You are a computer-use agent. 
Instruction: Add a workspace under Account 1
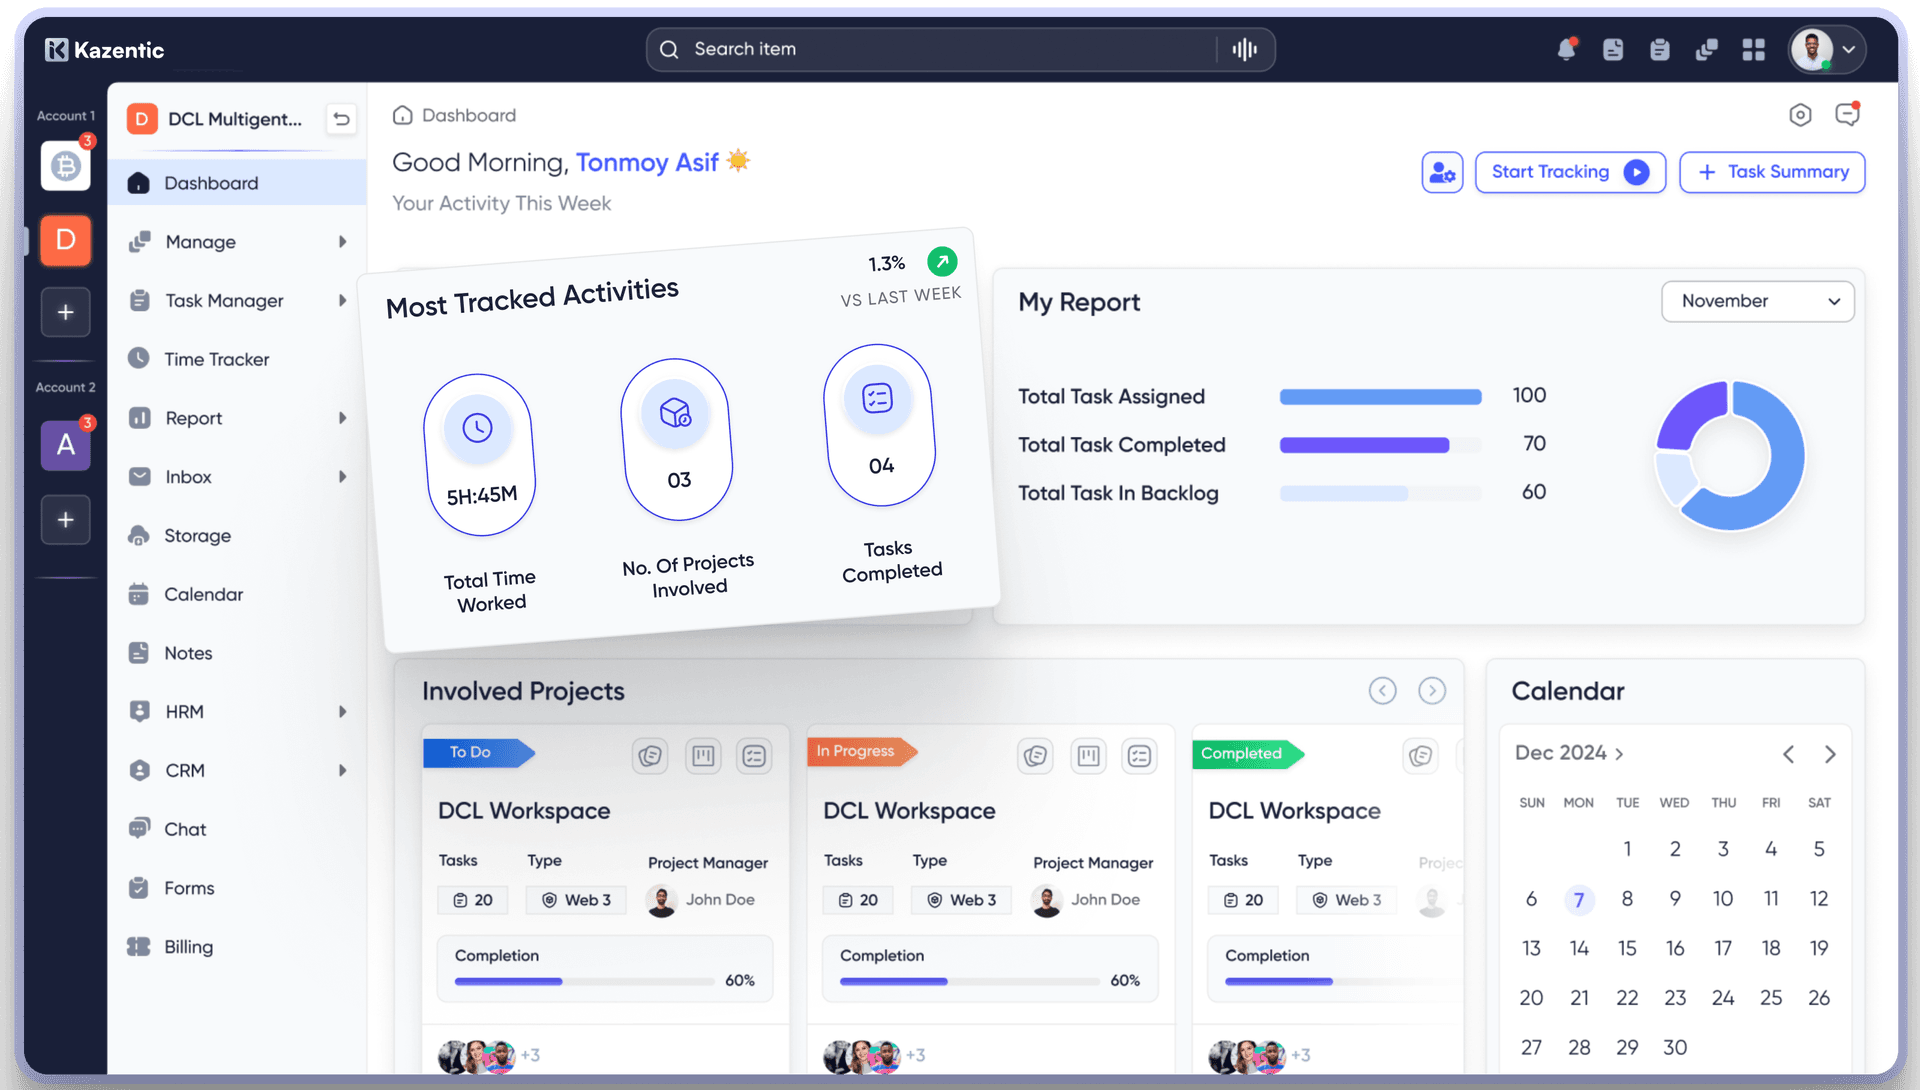pyautogui.click(x=66, y=312)
